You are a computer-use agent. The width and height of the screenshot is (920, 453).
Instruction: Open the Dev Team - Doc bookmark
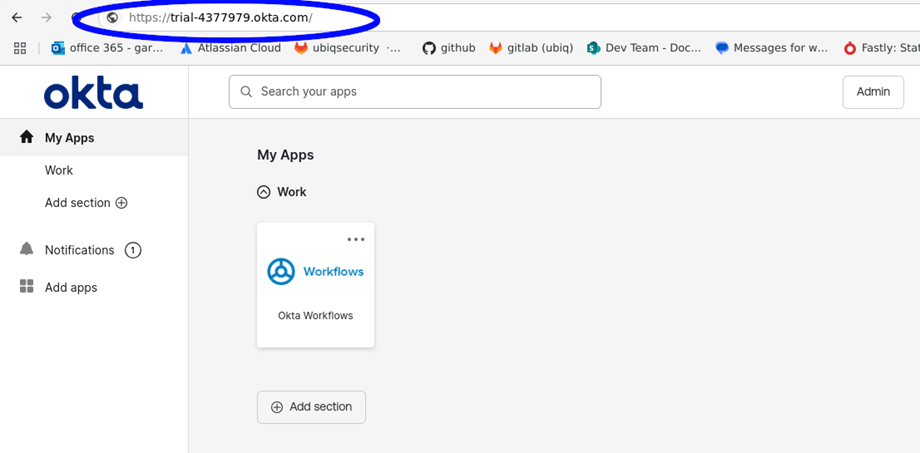[644, 48]
